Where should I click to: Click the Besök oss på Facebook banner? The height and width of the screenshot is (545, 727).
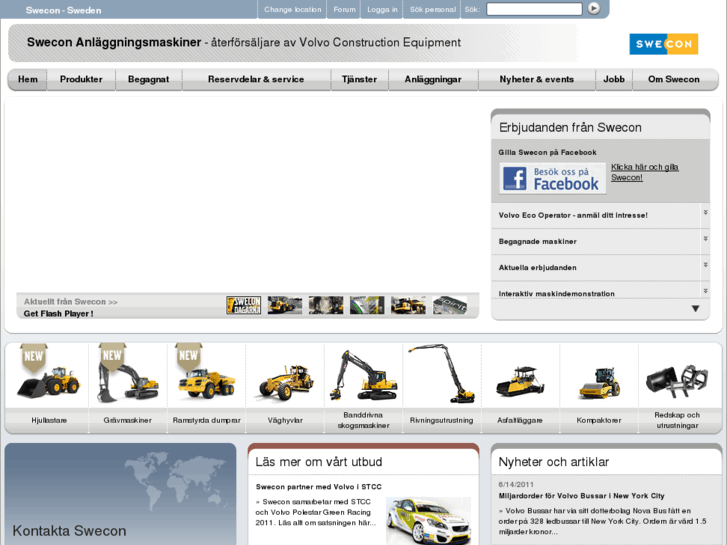[x=553, y=178]
